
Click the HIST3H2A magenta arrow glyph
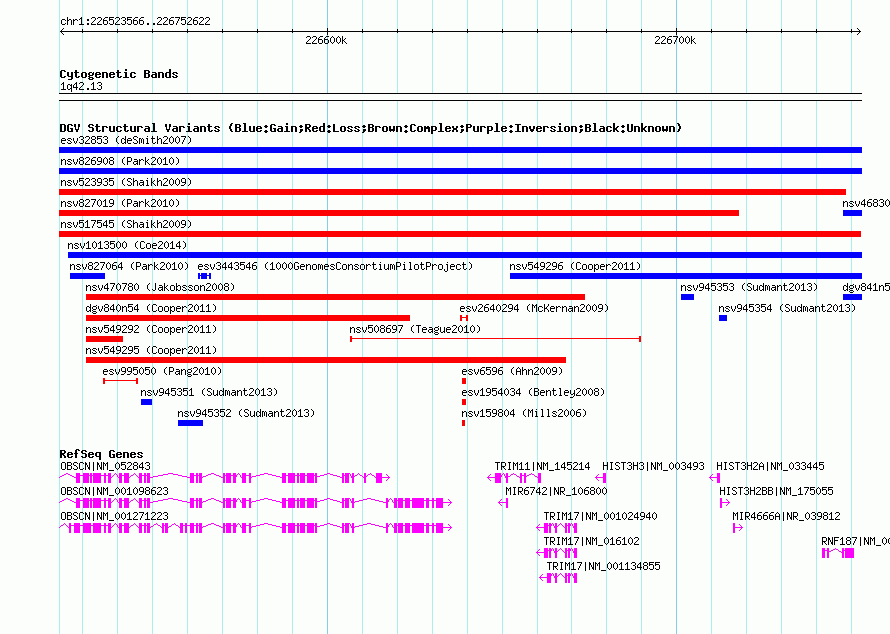pos(715,478)
